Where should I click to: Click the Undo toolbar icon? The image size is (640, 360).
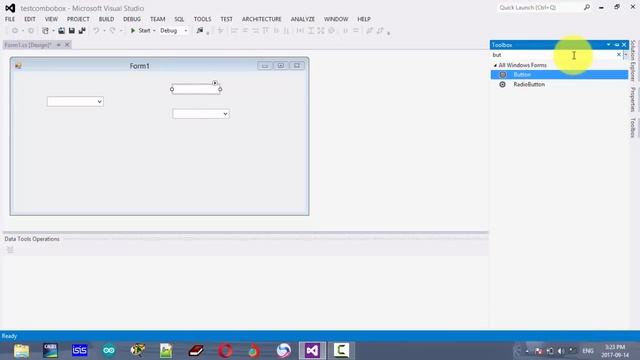[x=96, y=31]
